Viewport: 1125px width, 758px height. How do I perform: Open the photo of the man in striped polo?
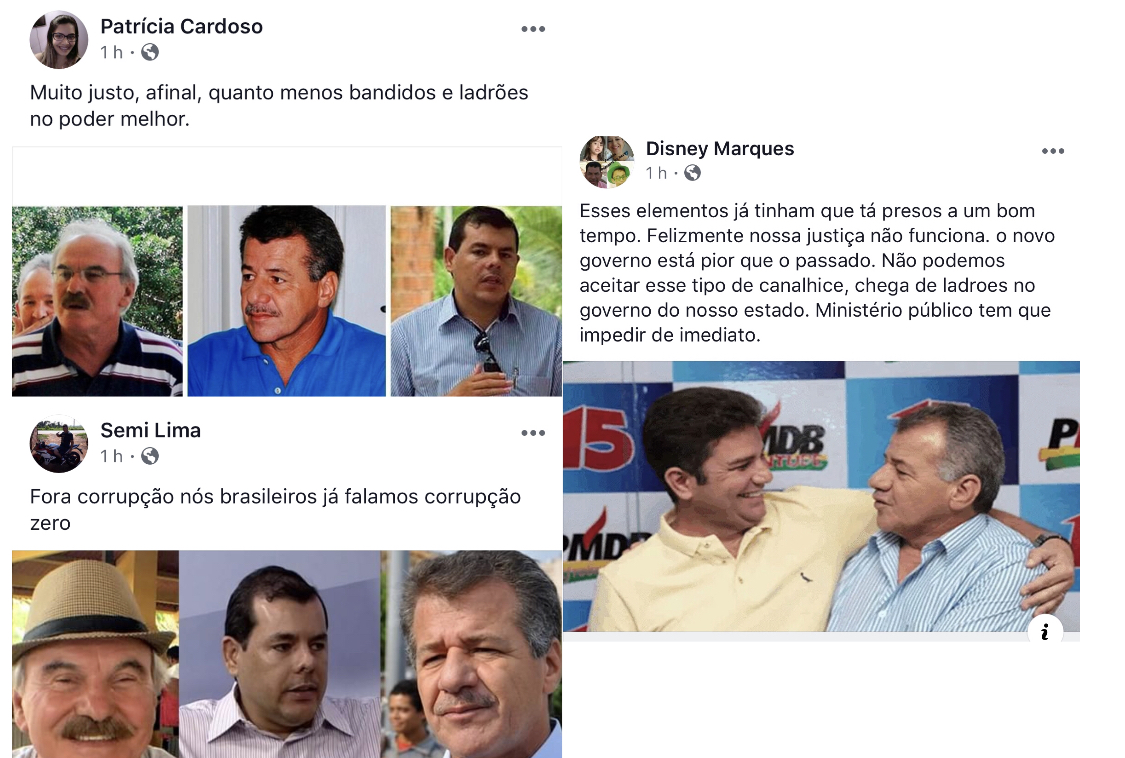click(98, 301)
